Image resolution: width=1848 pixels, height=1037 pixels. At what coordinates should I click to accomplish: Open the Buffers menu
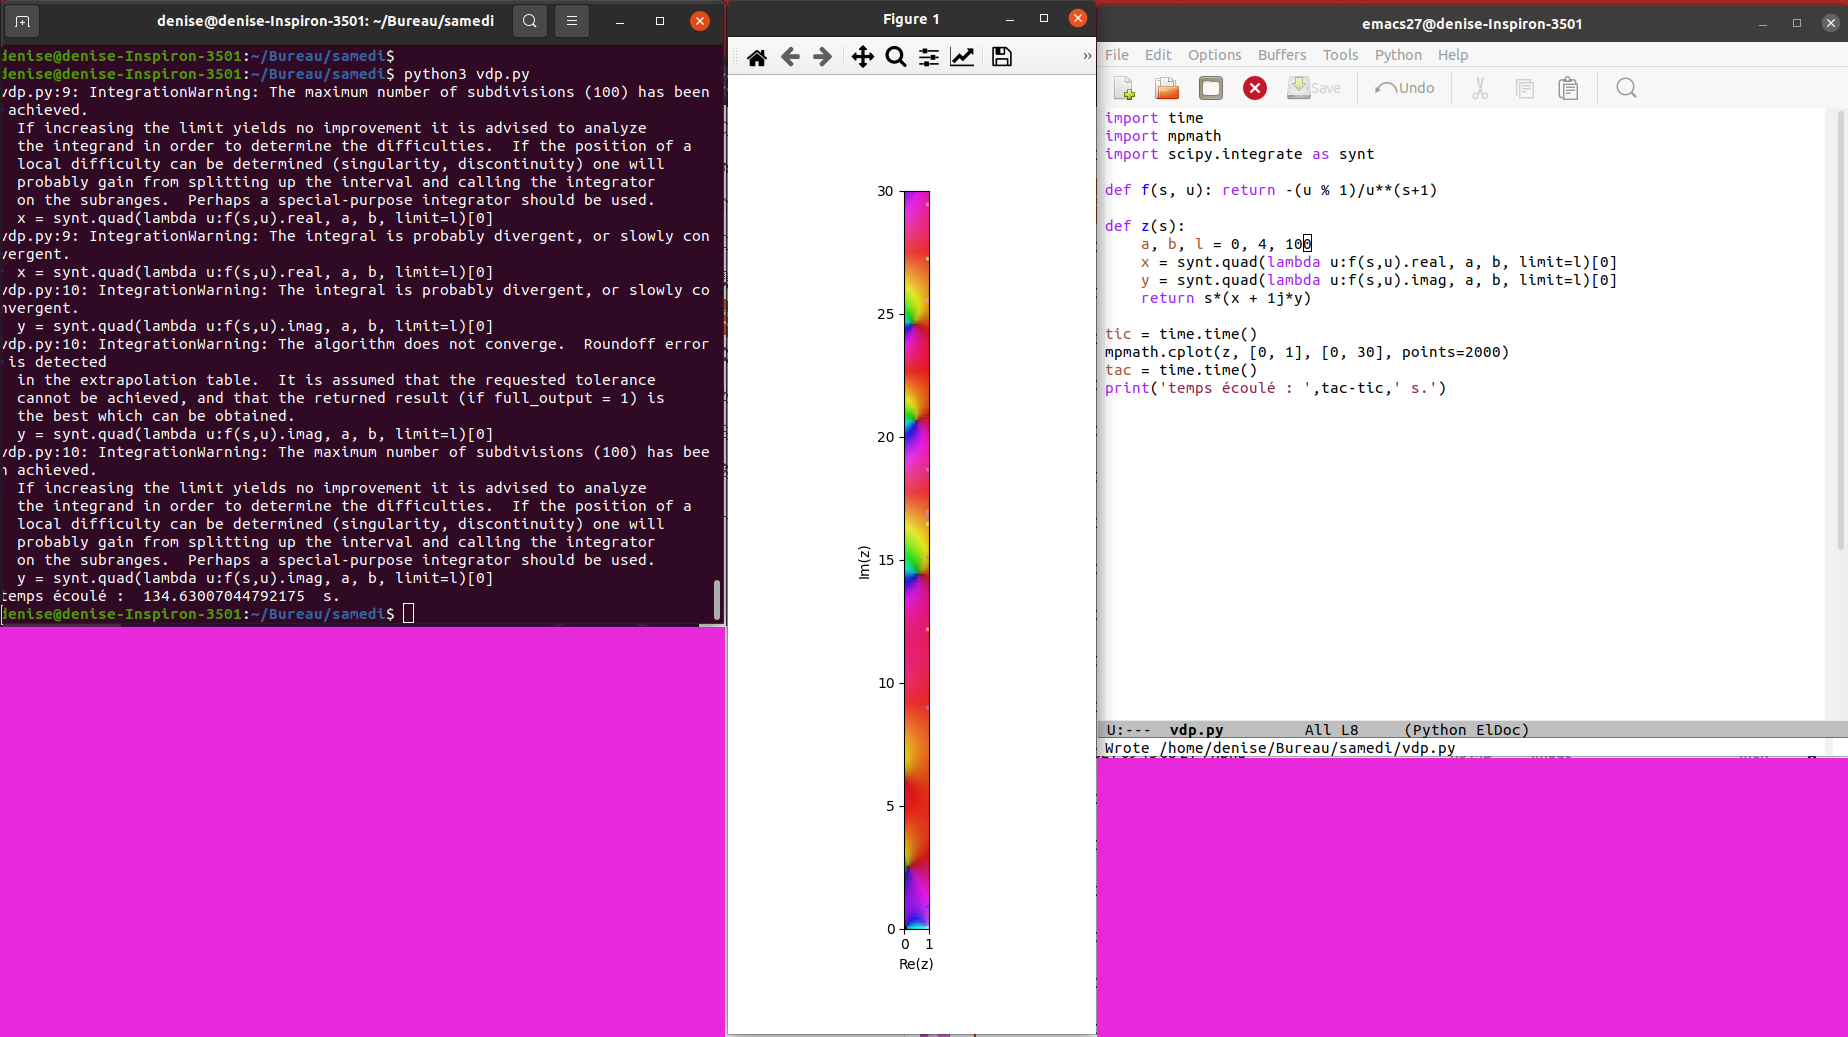coord(1281,55)
